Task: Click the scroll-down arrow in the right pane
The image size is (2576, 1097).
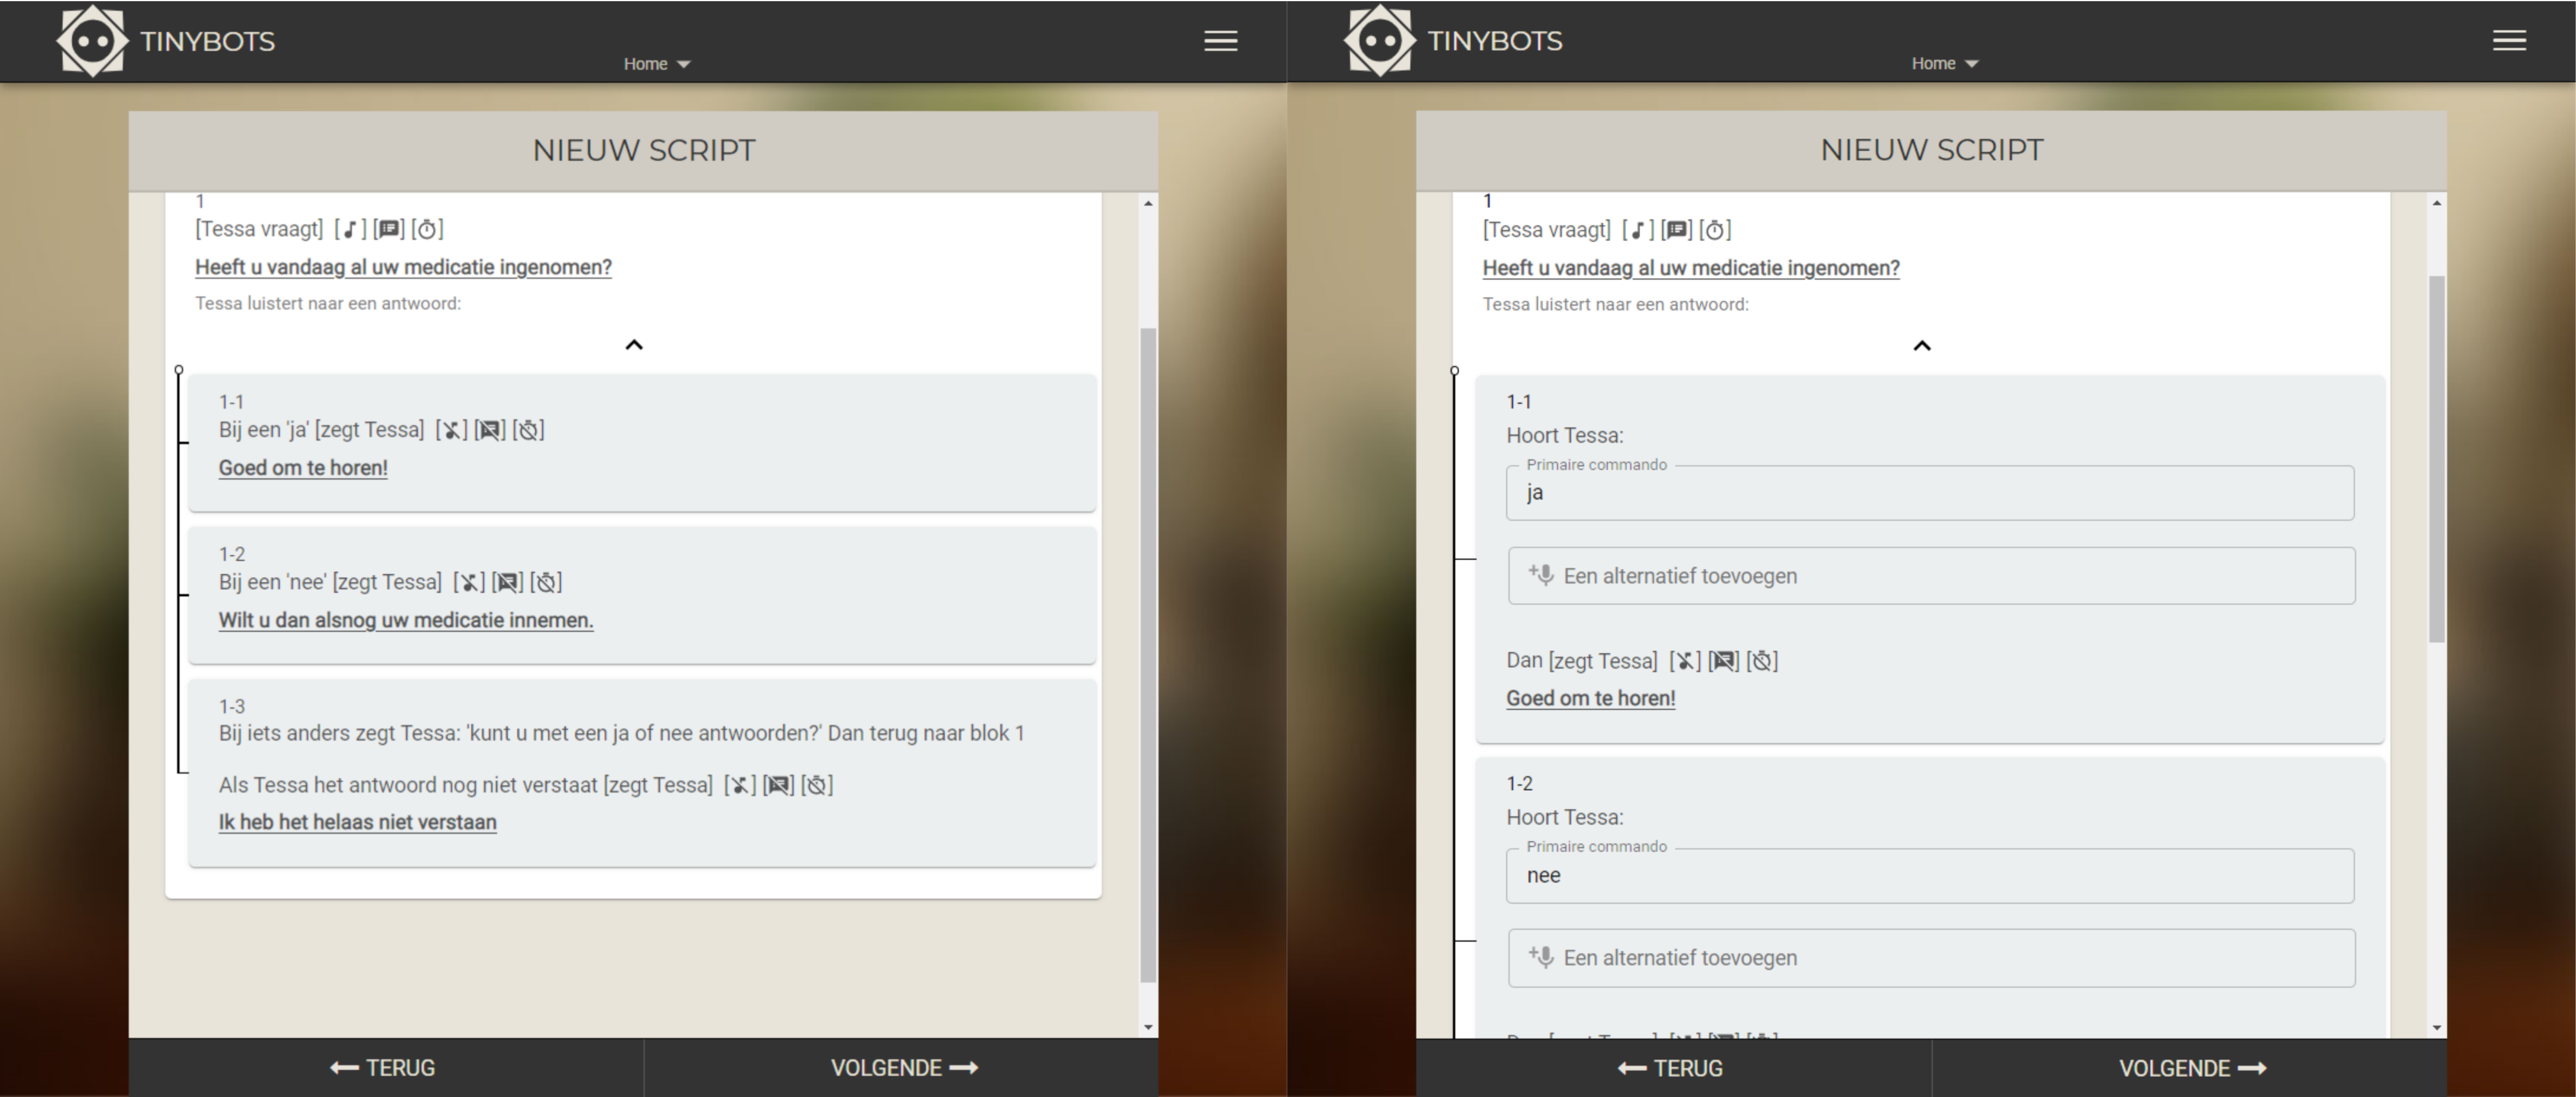Action: [2437, 1027]
